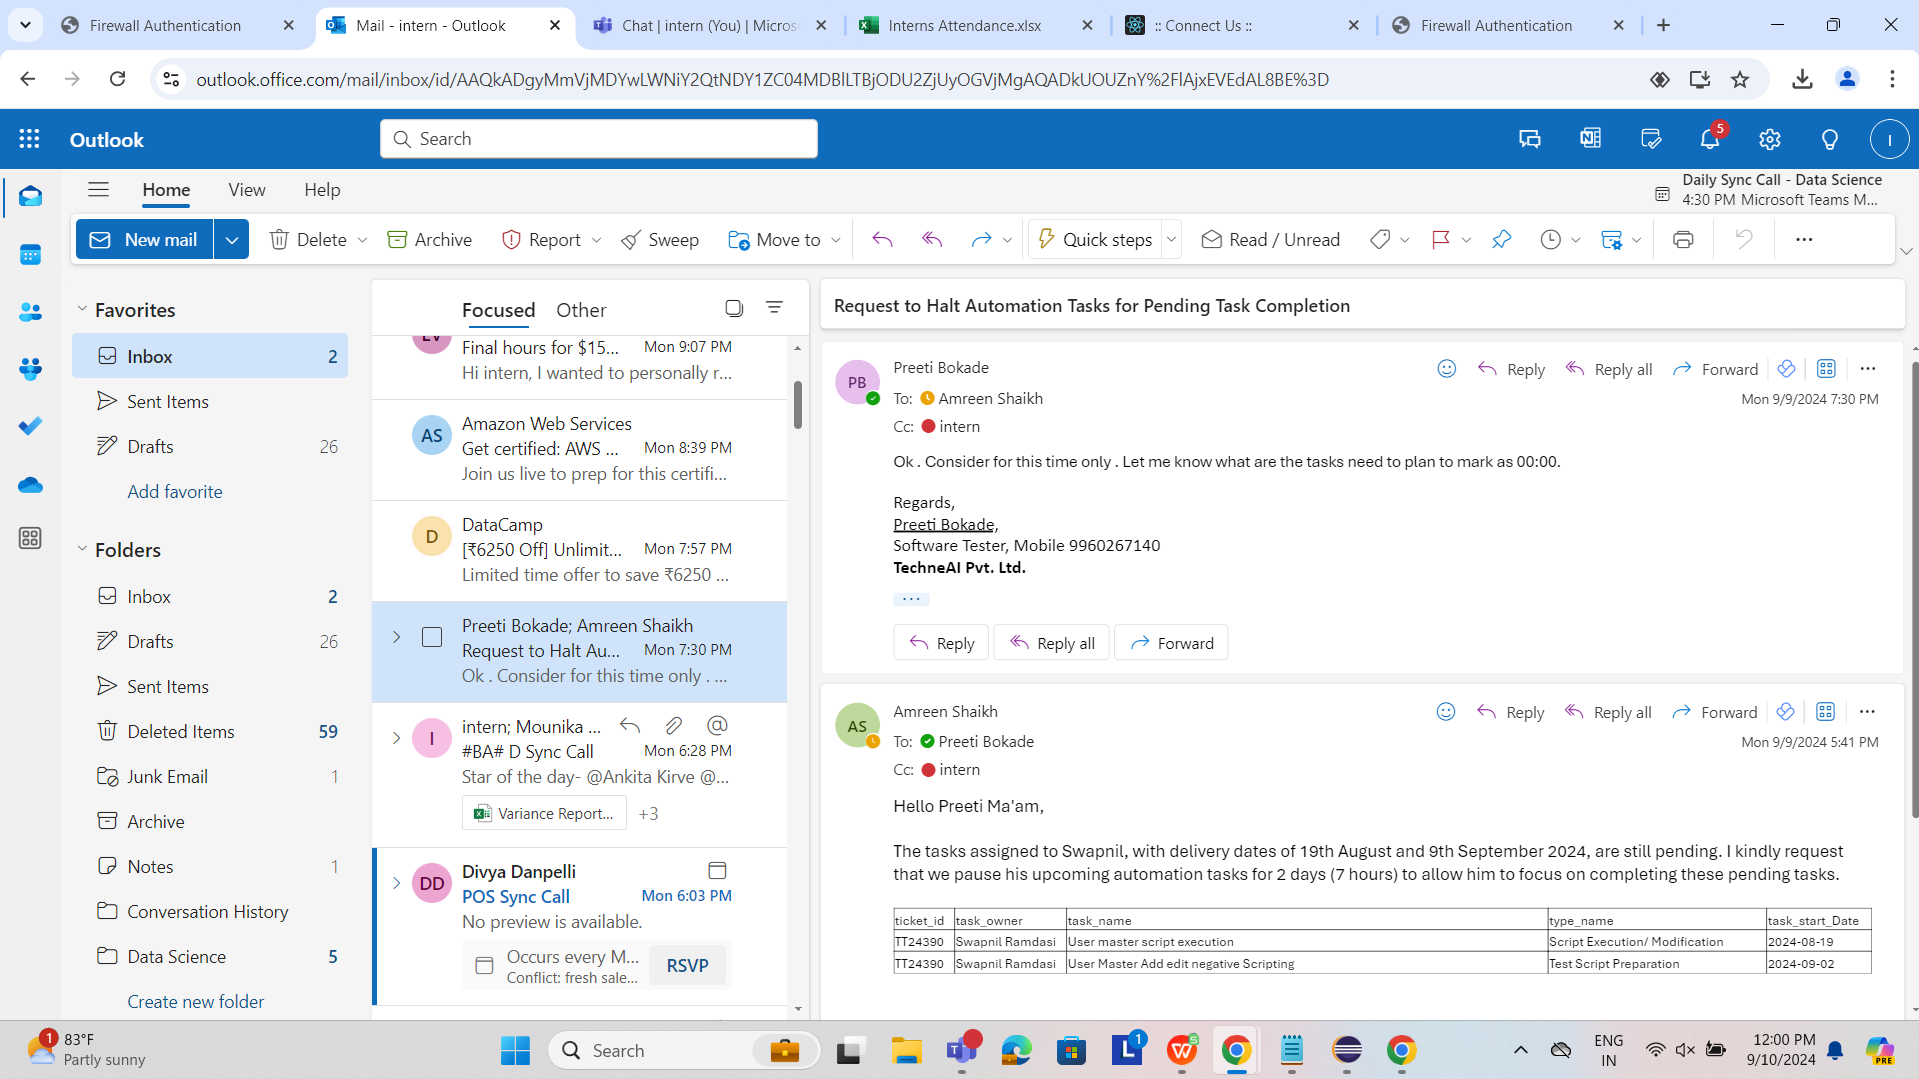Viewport: 1919px width, 1079px height.
Task: Expand the POS Sync Call conversation
Action: 396,883
